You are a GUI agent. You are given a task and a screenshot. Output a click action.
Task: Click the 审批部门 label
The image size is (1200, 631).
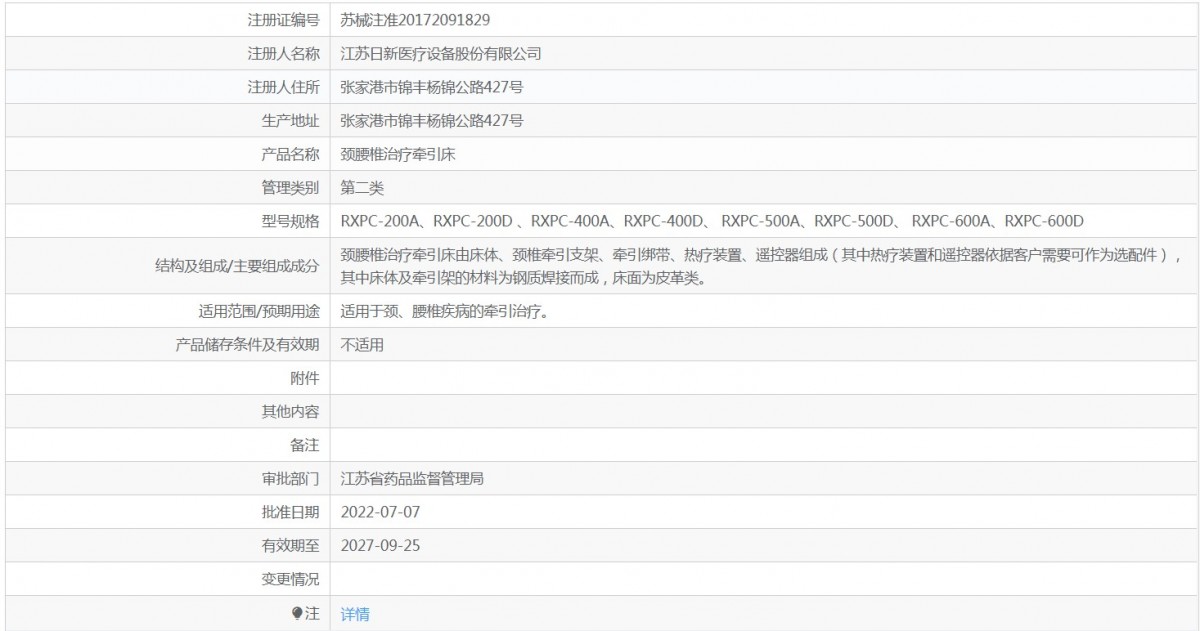tap(290, 479)
